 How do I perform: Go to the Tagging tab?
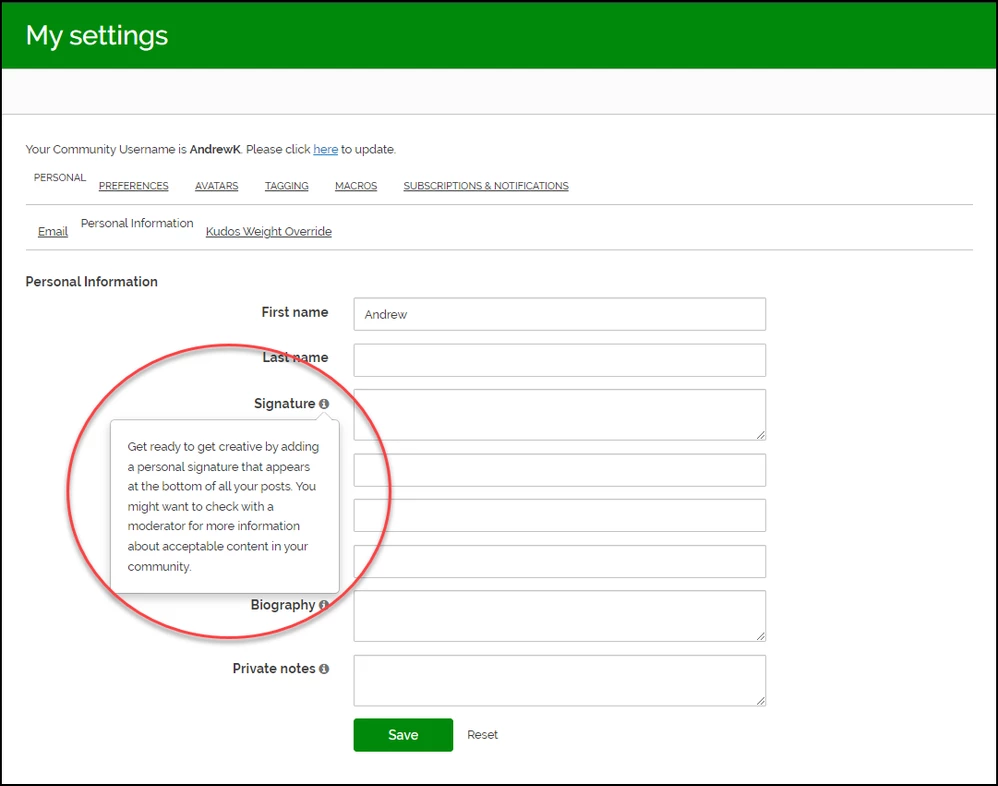(286, 186)
